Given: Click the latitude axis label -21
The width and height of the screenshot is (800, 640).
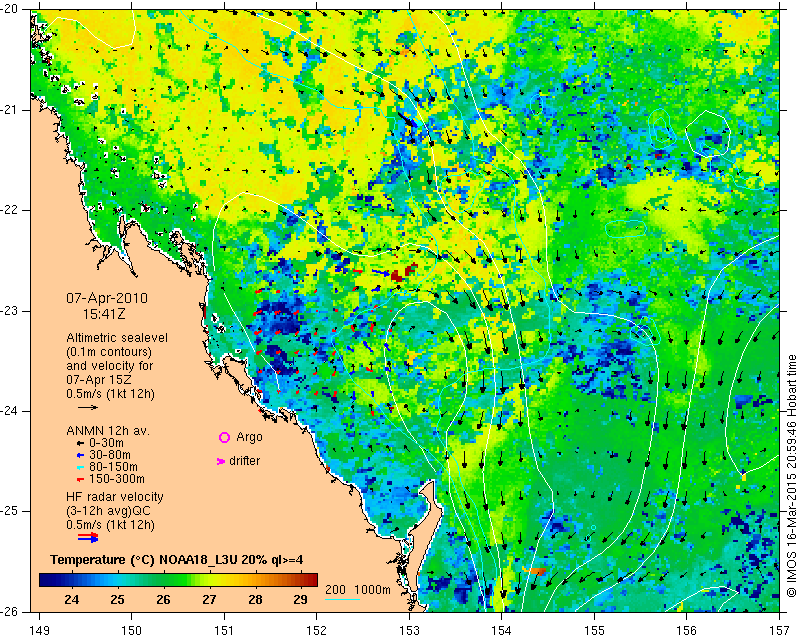Looking at the screenshot, I should [x=9, y=110].
